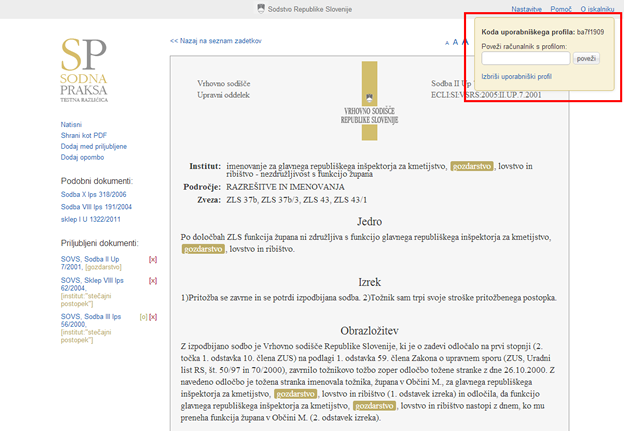Screen dimensions: 624x431
Task: Open favorite SOVS, Sodba II Up 7/2001
Action: [x=90, y=263]
